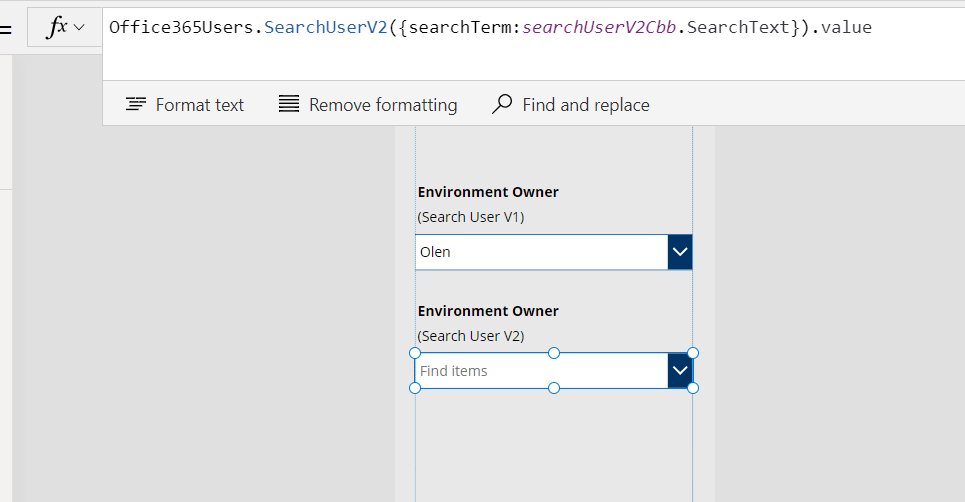The height and width of the screenshot is (502, 965).
Task: Click the top-left resize handle of the selected combo box
Action: 415,353
